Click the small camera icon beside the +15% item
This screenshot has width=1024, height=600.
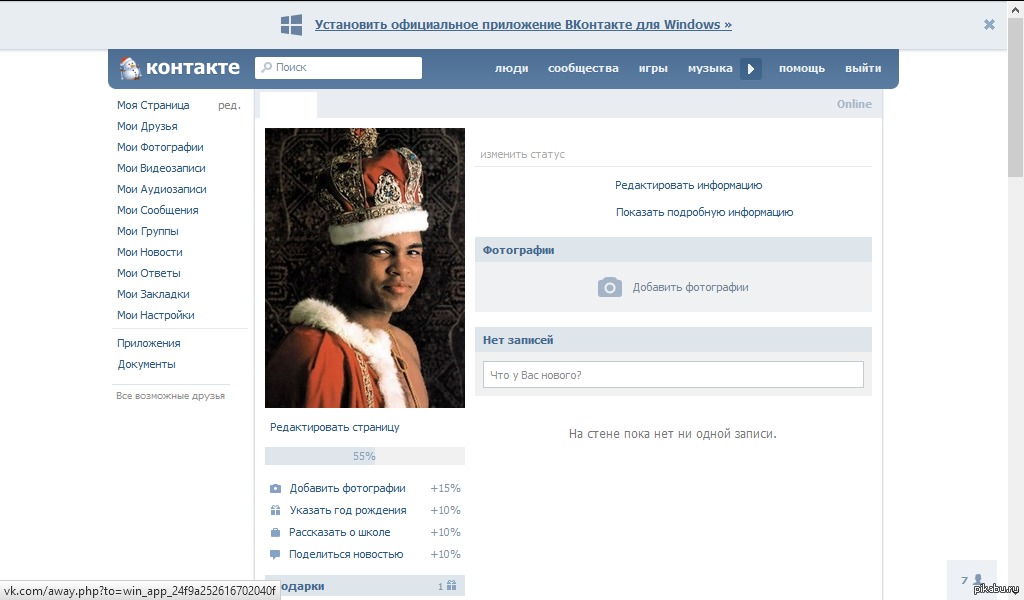click(x=275, y=489)
